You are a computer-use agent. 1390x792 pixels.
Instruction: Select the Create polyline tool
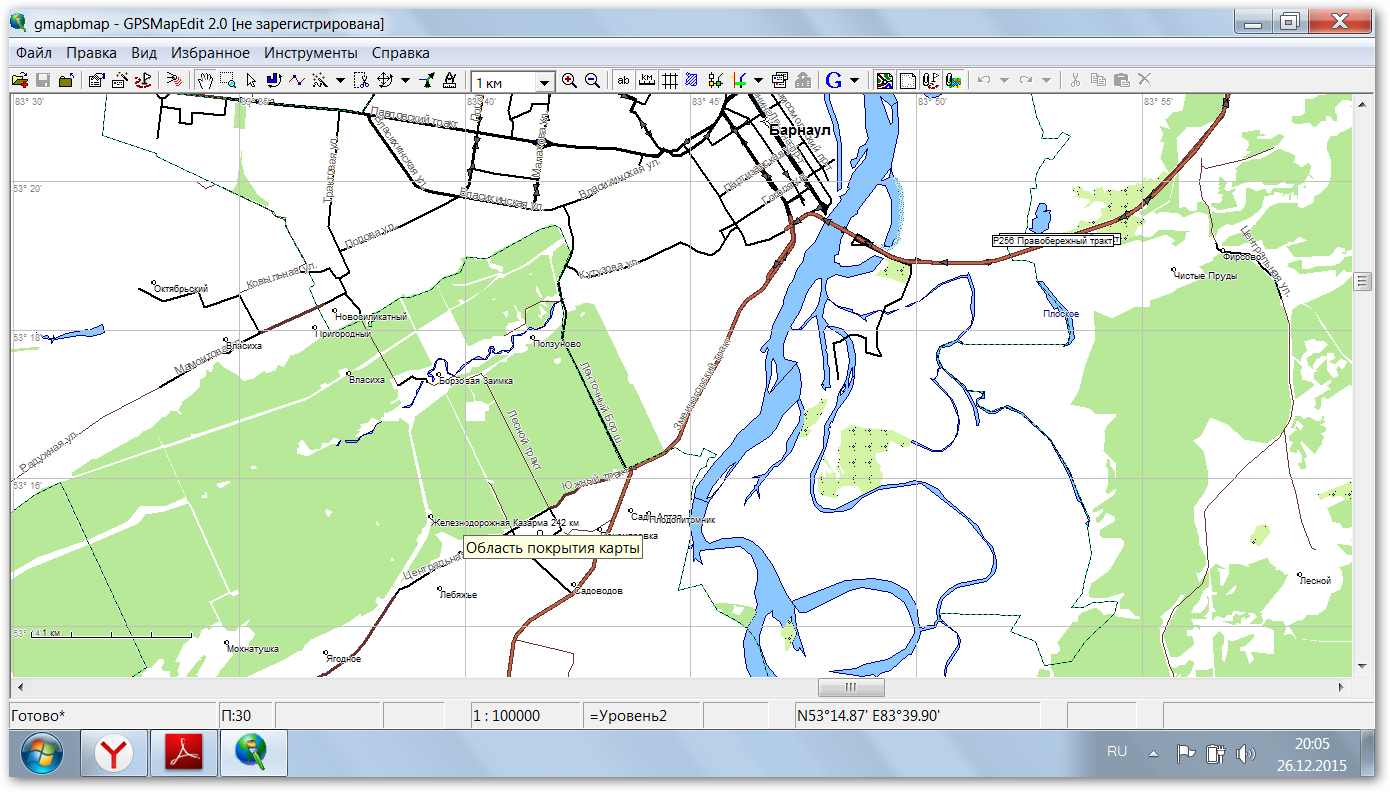click(x=296, y=80)
